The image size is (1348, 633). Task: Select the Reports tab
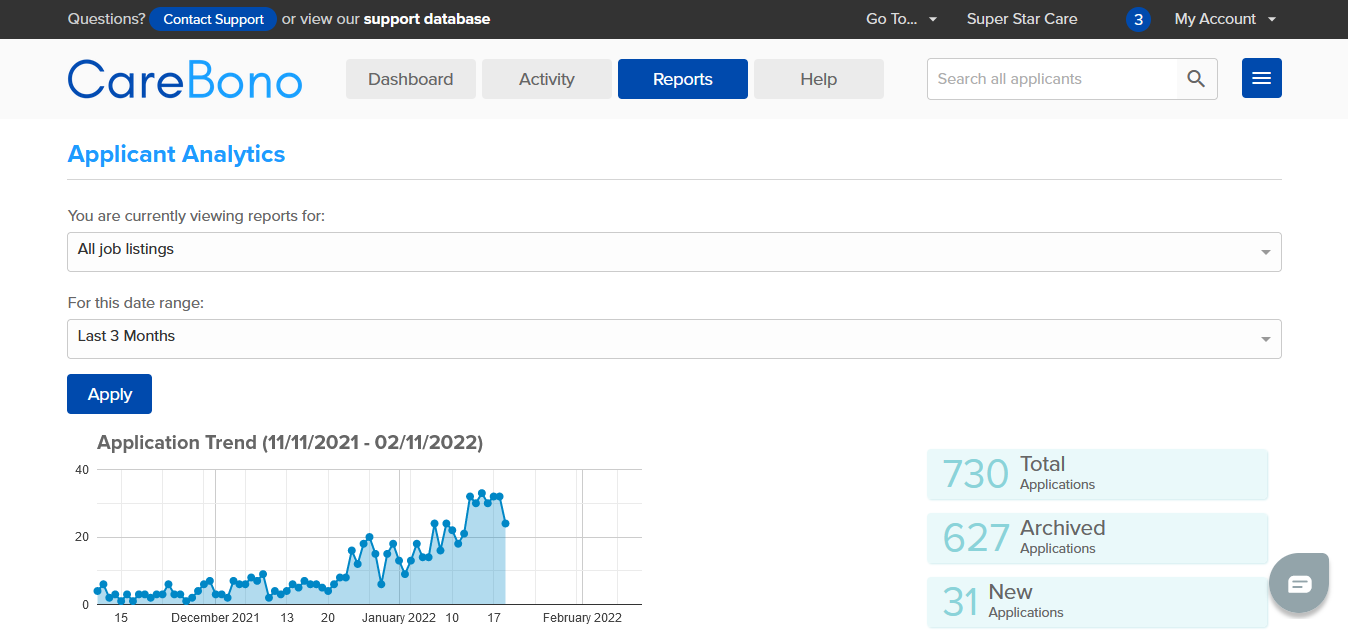point(682,78)
